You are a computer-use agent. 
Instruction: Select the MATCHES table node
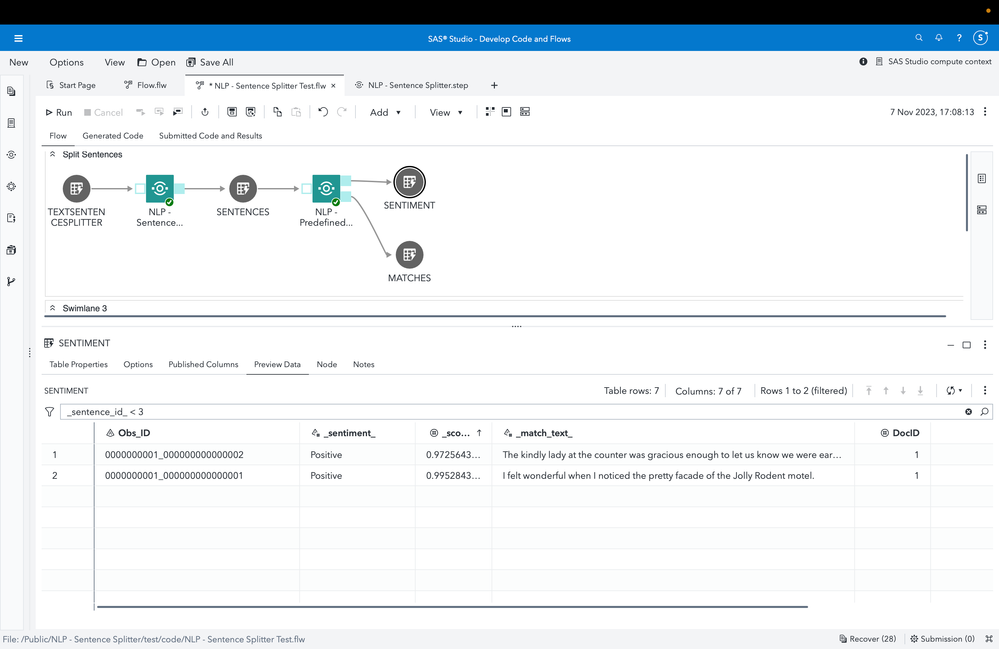pyautogui.click(x=409, y=255)
